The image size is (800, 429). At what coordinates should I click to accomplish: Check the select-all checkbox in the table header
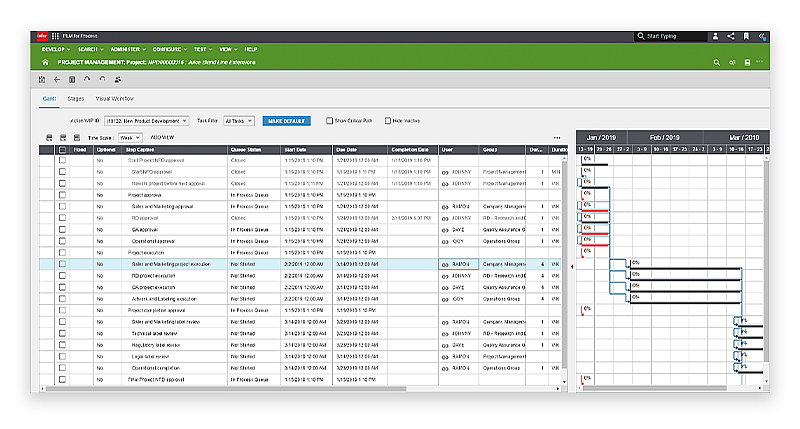[x=62, y=150]
